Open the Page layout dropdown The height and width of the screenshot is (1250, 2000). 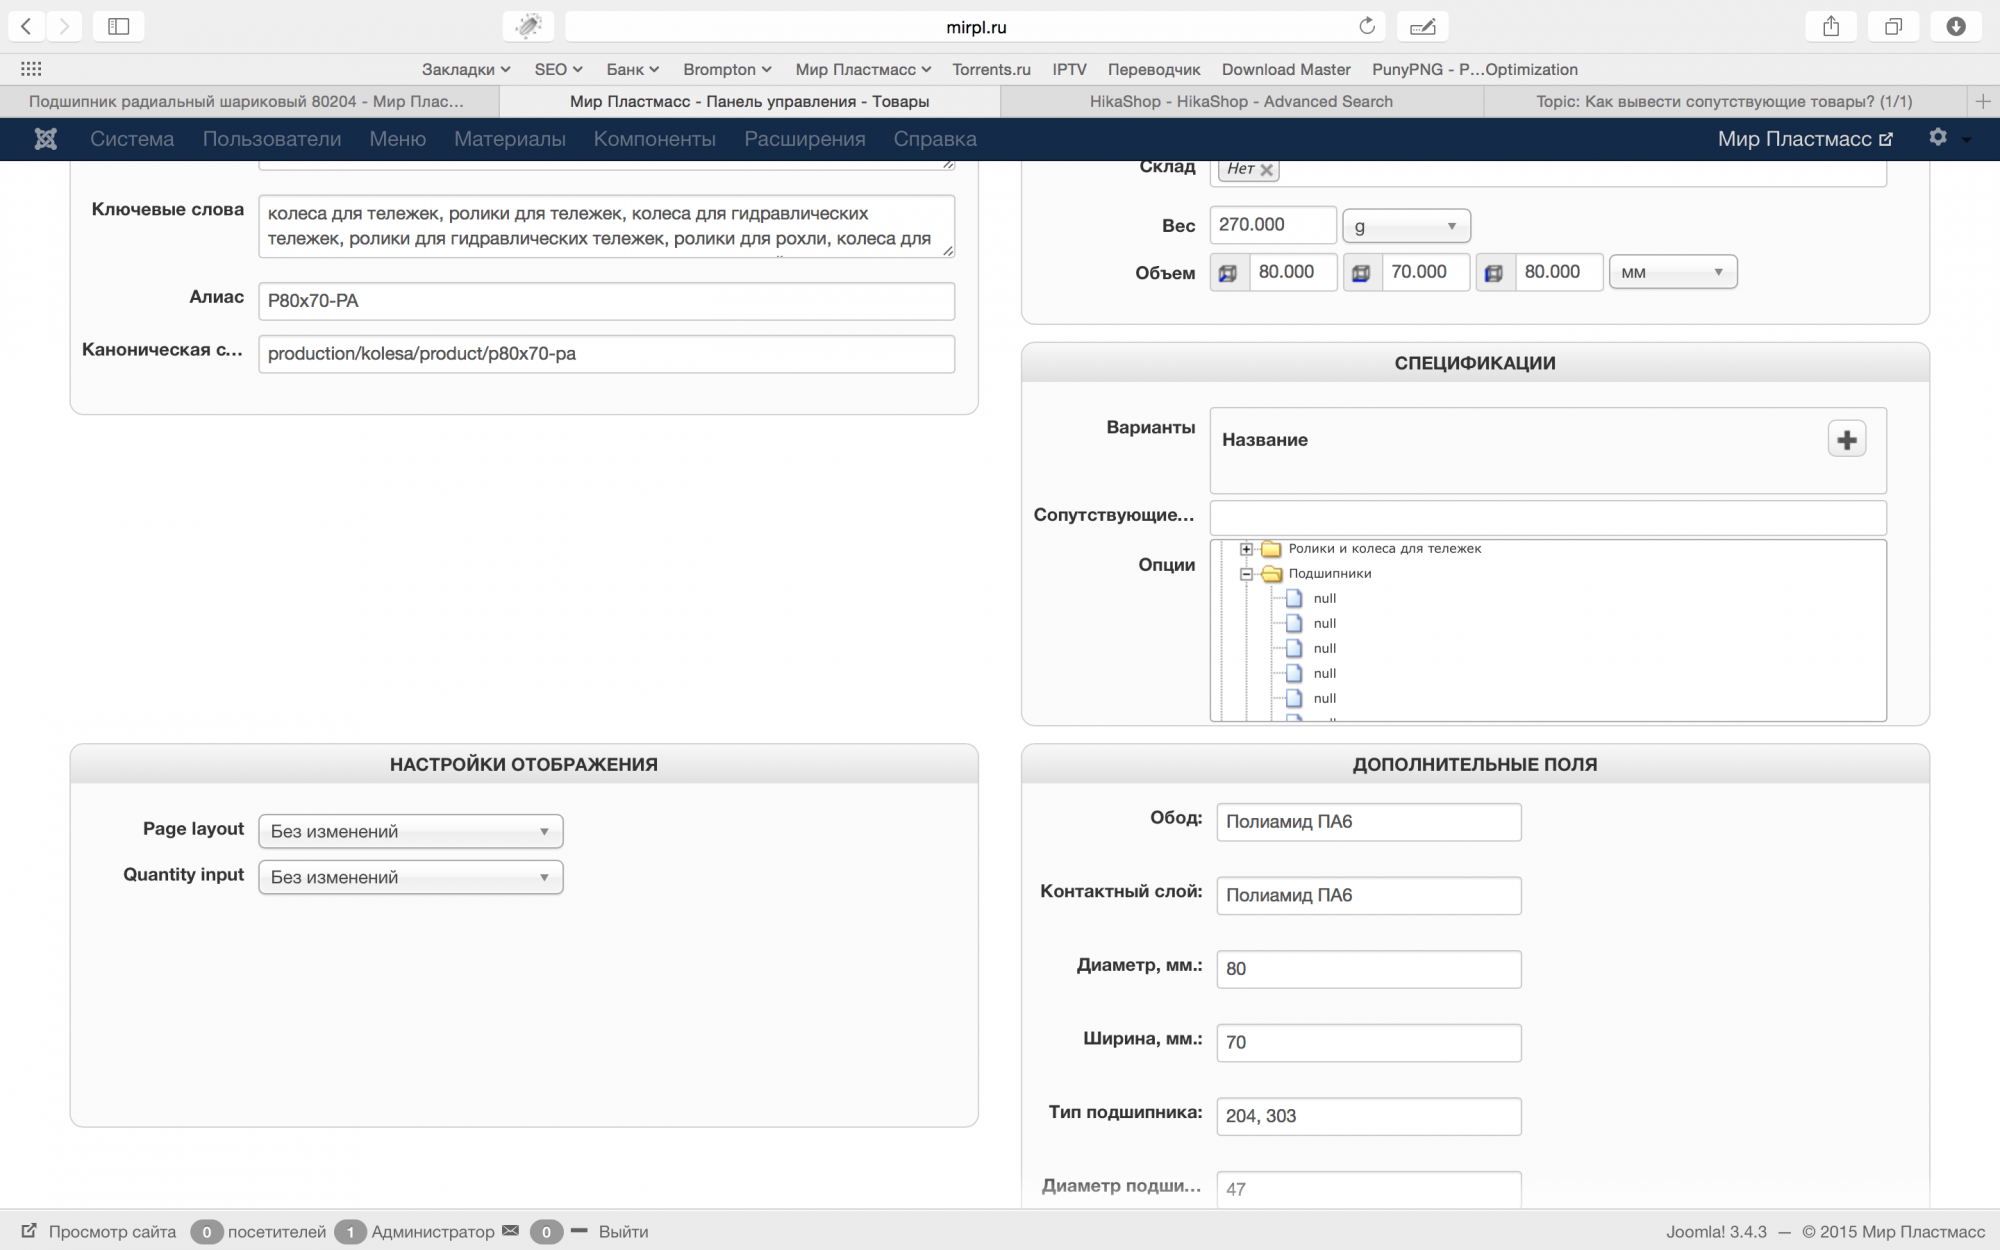coord(410,831)
